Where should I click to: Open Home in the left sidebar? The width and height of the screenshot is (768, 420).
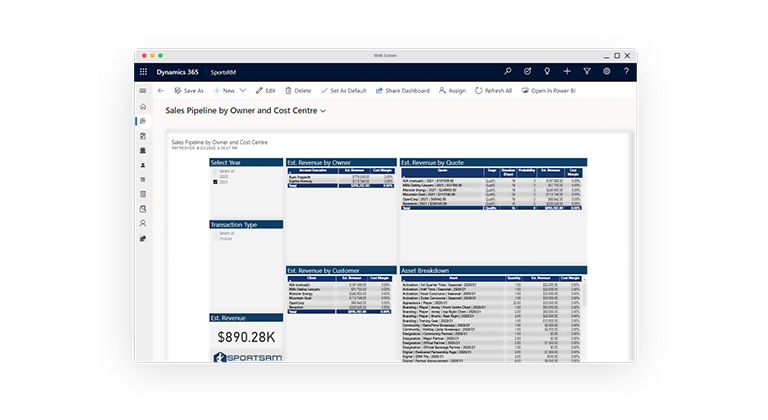click(143, 107)
